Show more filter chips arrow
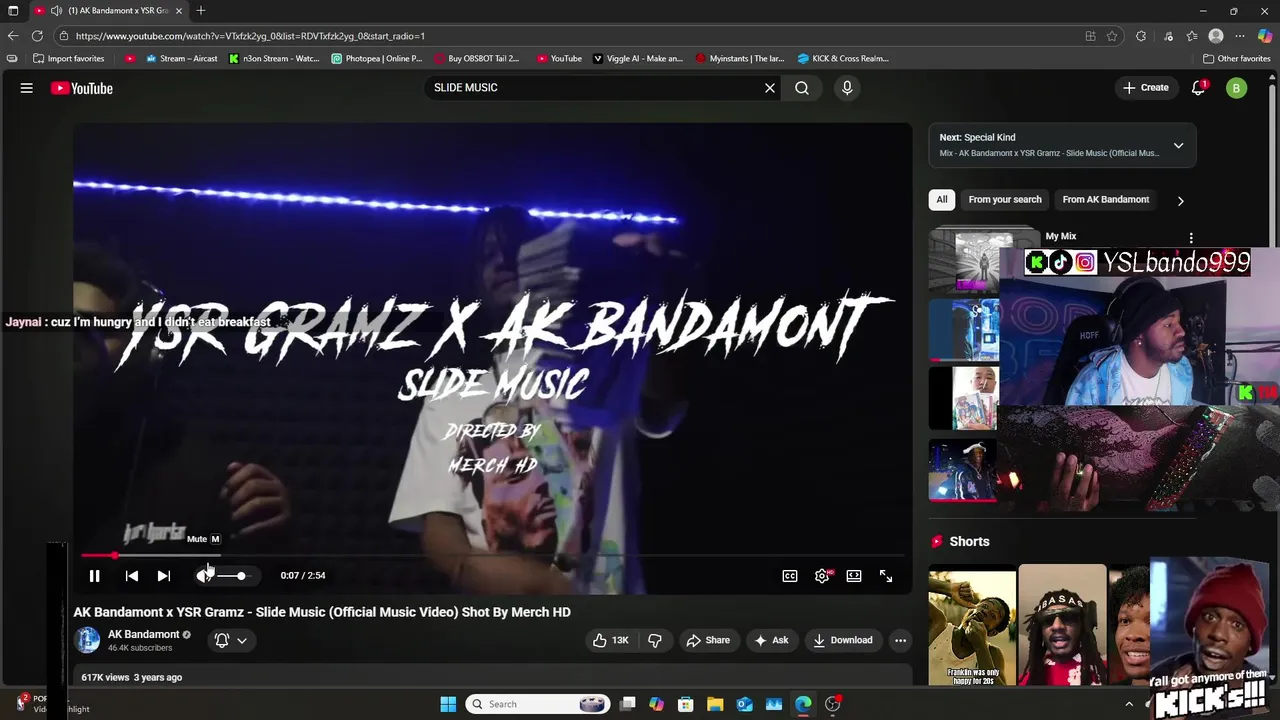 pyautogui.click(x=1180, y=200)
